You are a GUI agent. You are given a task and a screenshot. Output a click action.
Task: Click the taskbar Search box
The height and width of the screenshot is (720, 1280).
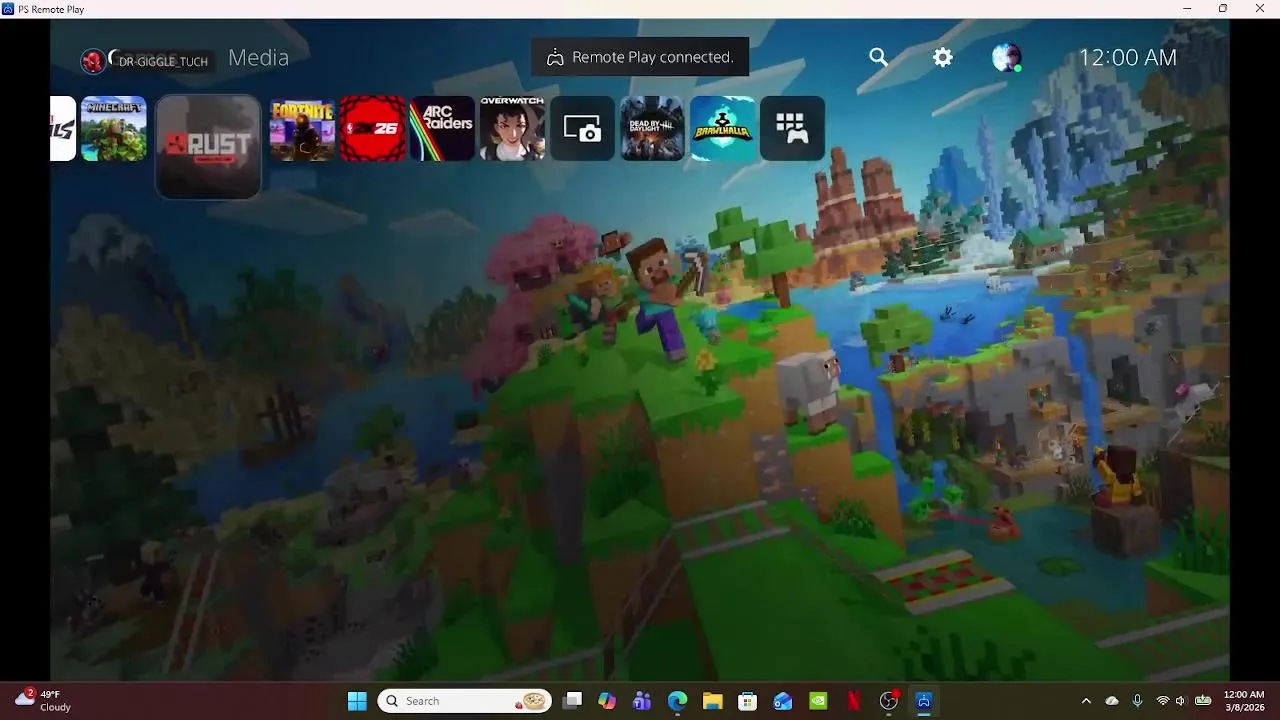point(465,701)
